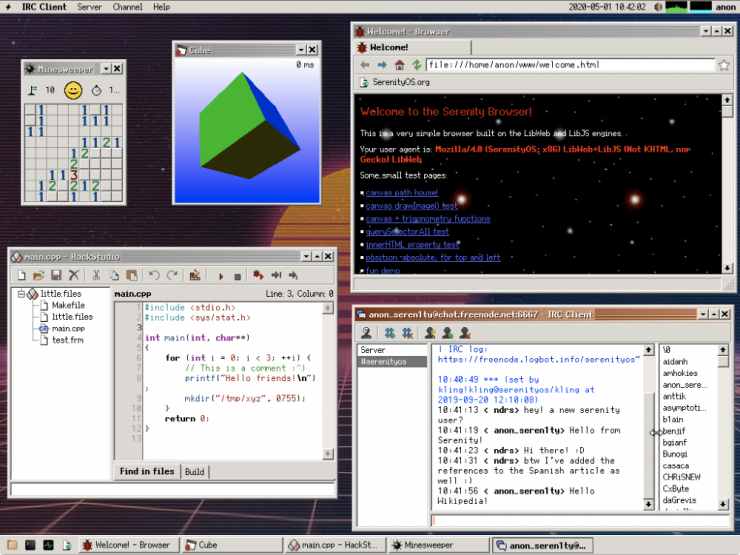Screen dimensions: 740x555
Task: Open the Server menu in the menu bar
Action: pos(89,7)
